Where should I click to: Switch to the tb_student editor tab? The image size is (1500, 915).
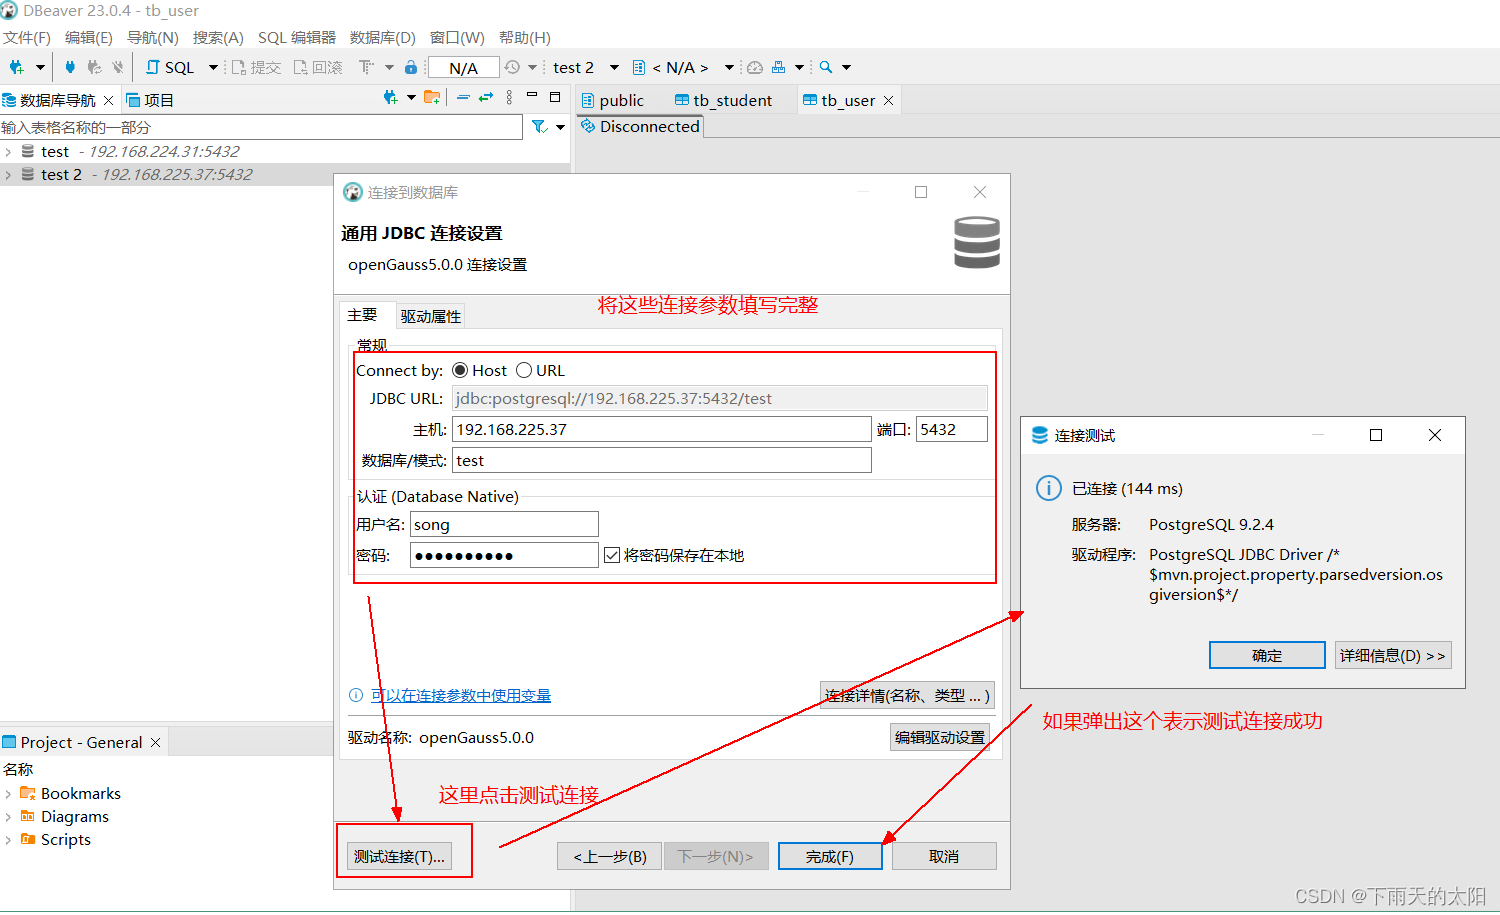(x=724, y=100)
